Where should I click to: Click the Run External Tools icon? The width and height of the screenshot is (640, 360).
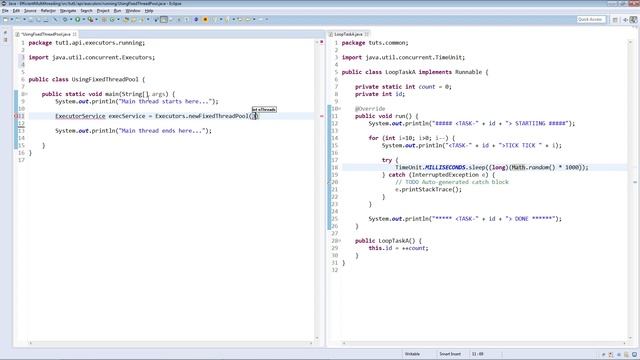[90, 19]
